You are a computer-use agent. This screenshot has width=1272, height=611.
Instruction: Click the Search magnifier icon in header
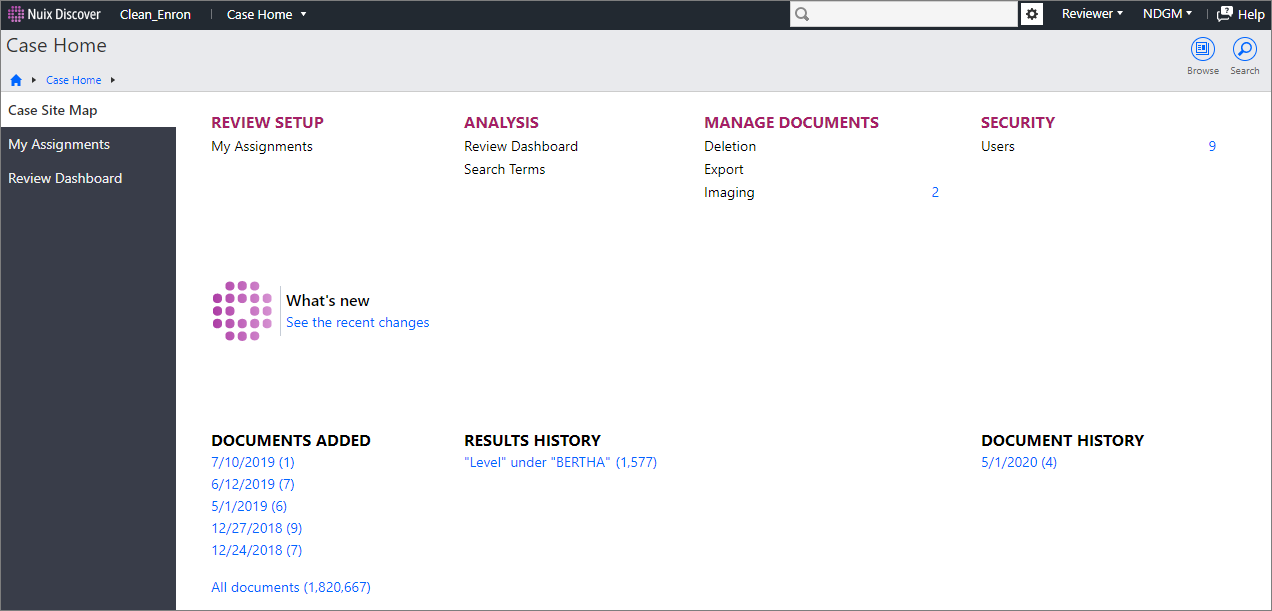(x=1245, y=49)
